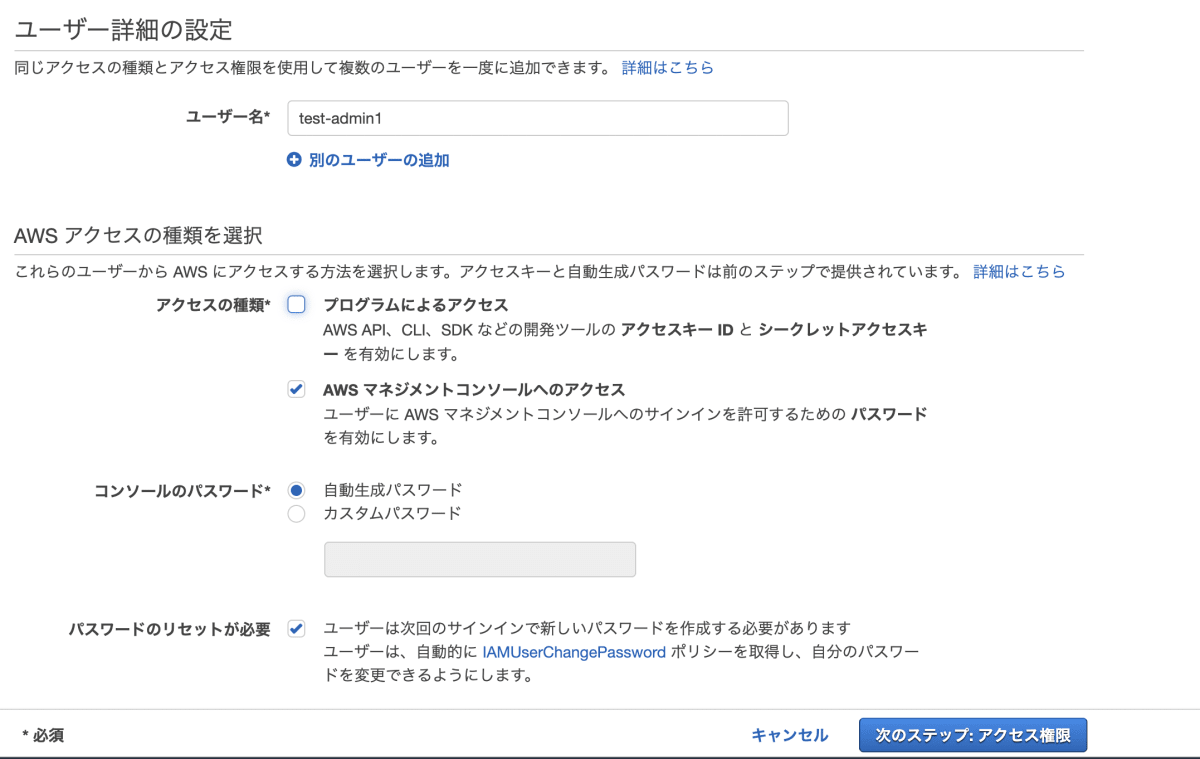
Task: Toggle programmatic access on
Action: pyautogui.click(x=296, y=305)
